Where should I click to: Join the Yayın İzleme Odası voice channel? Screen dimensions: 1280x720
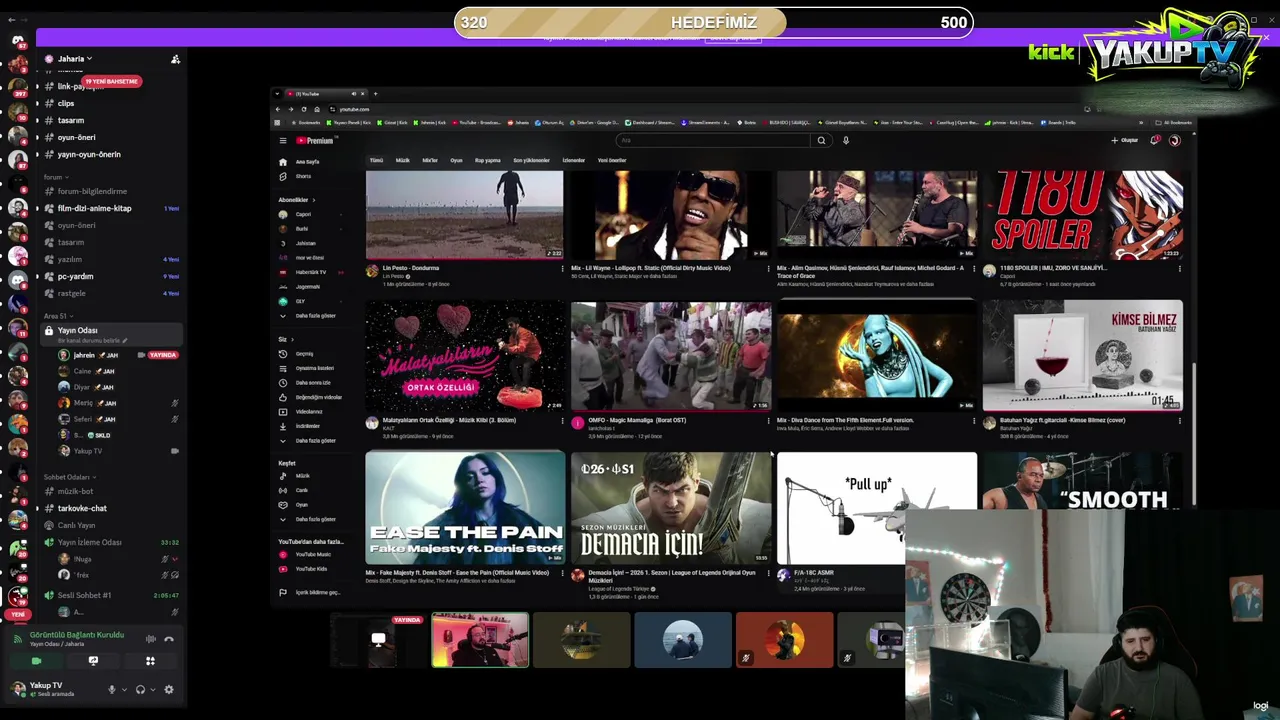tap(89, 542)
